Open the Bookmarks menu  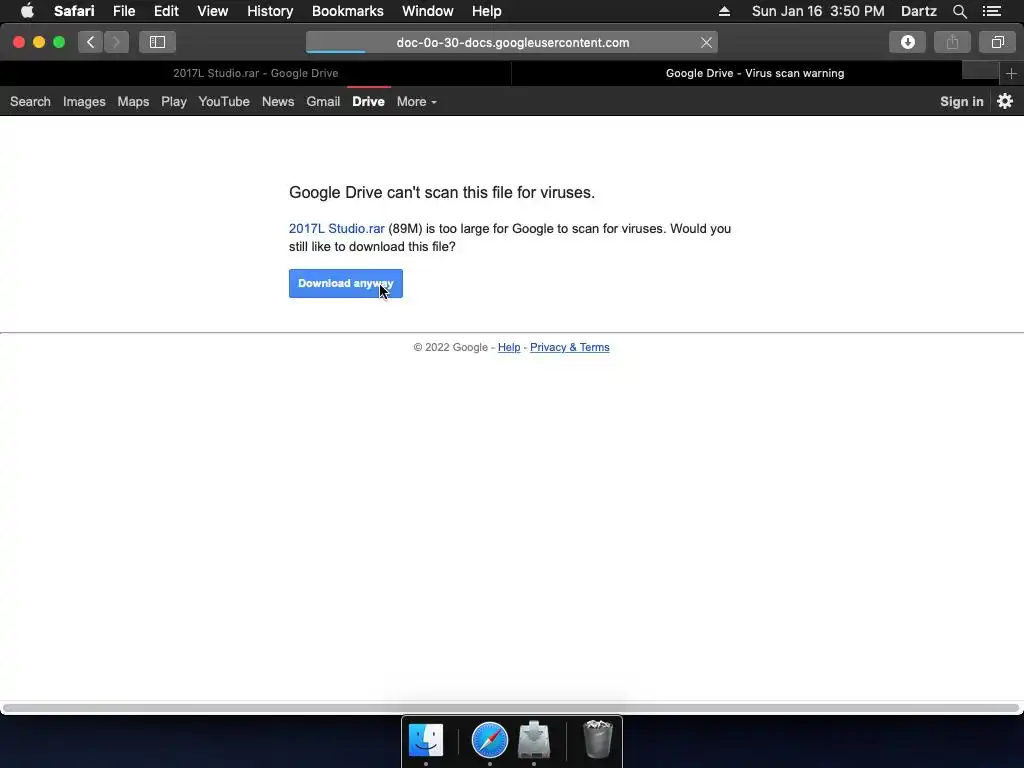[x=347, y=11]
